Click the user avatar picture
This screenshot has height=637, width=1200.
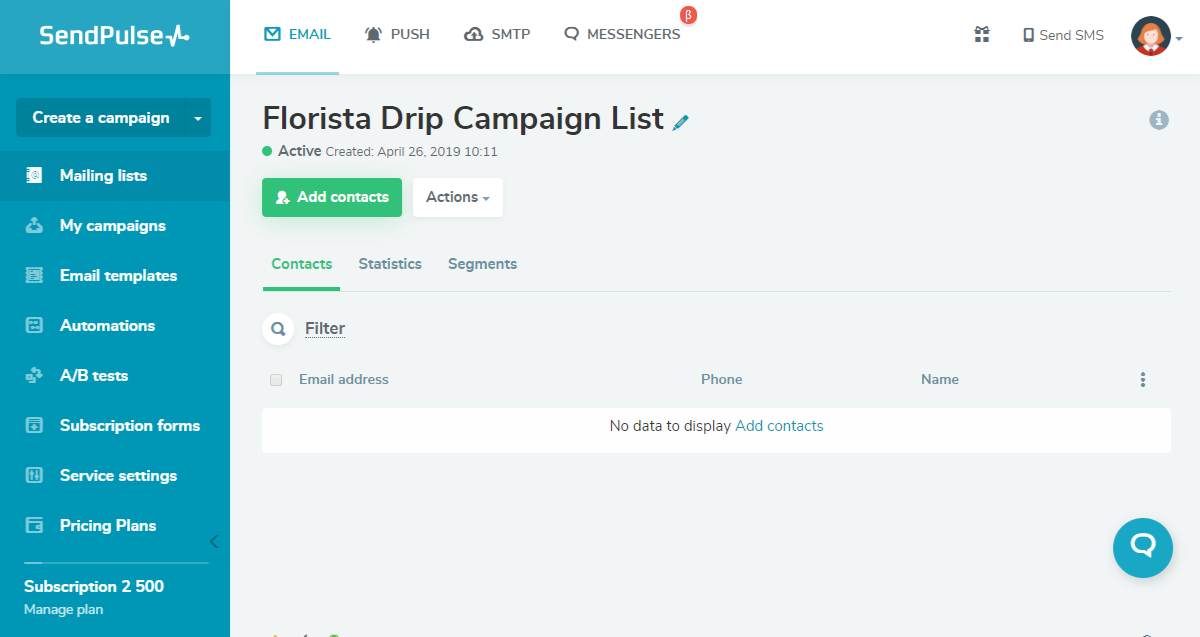1150,36
